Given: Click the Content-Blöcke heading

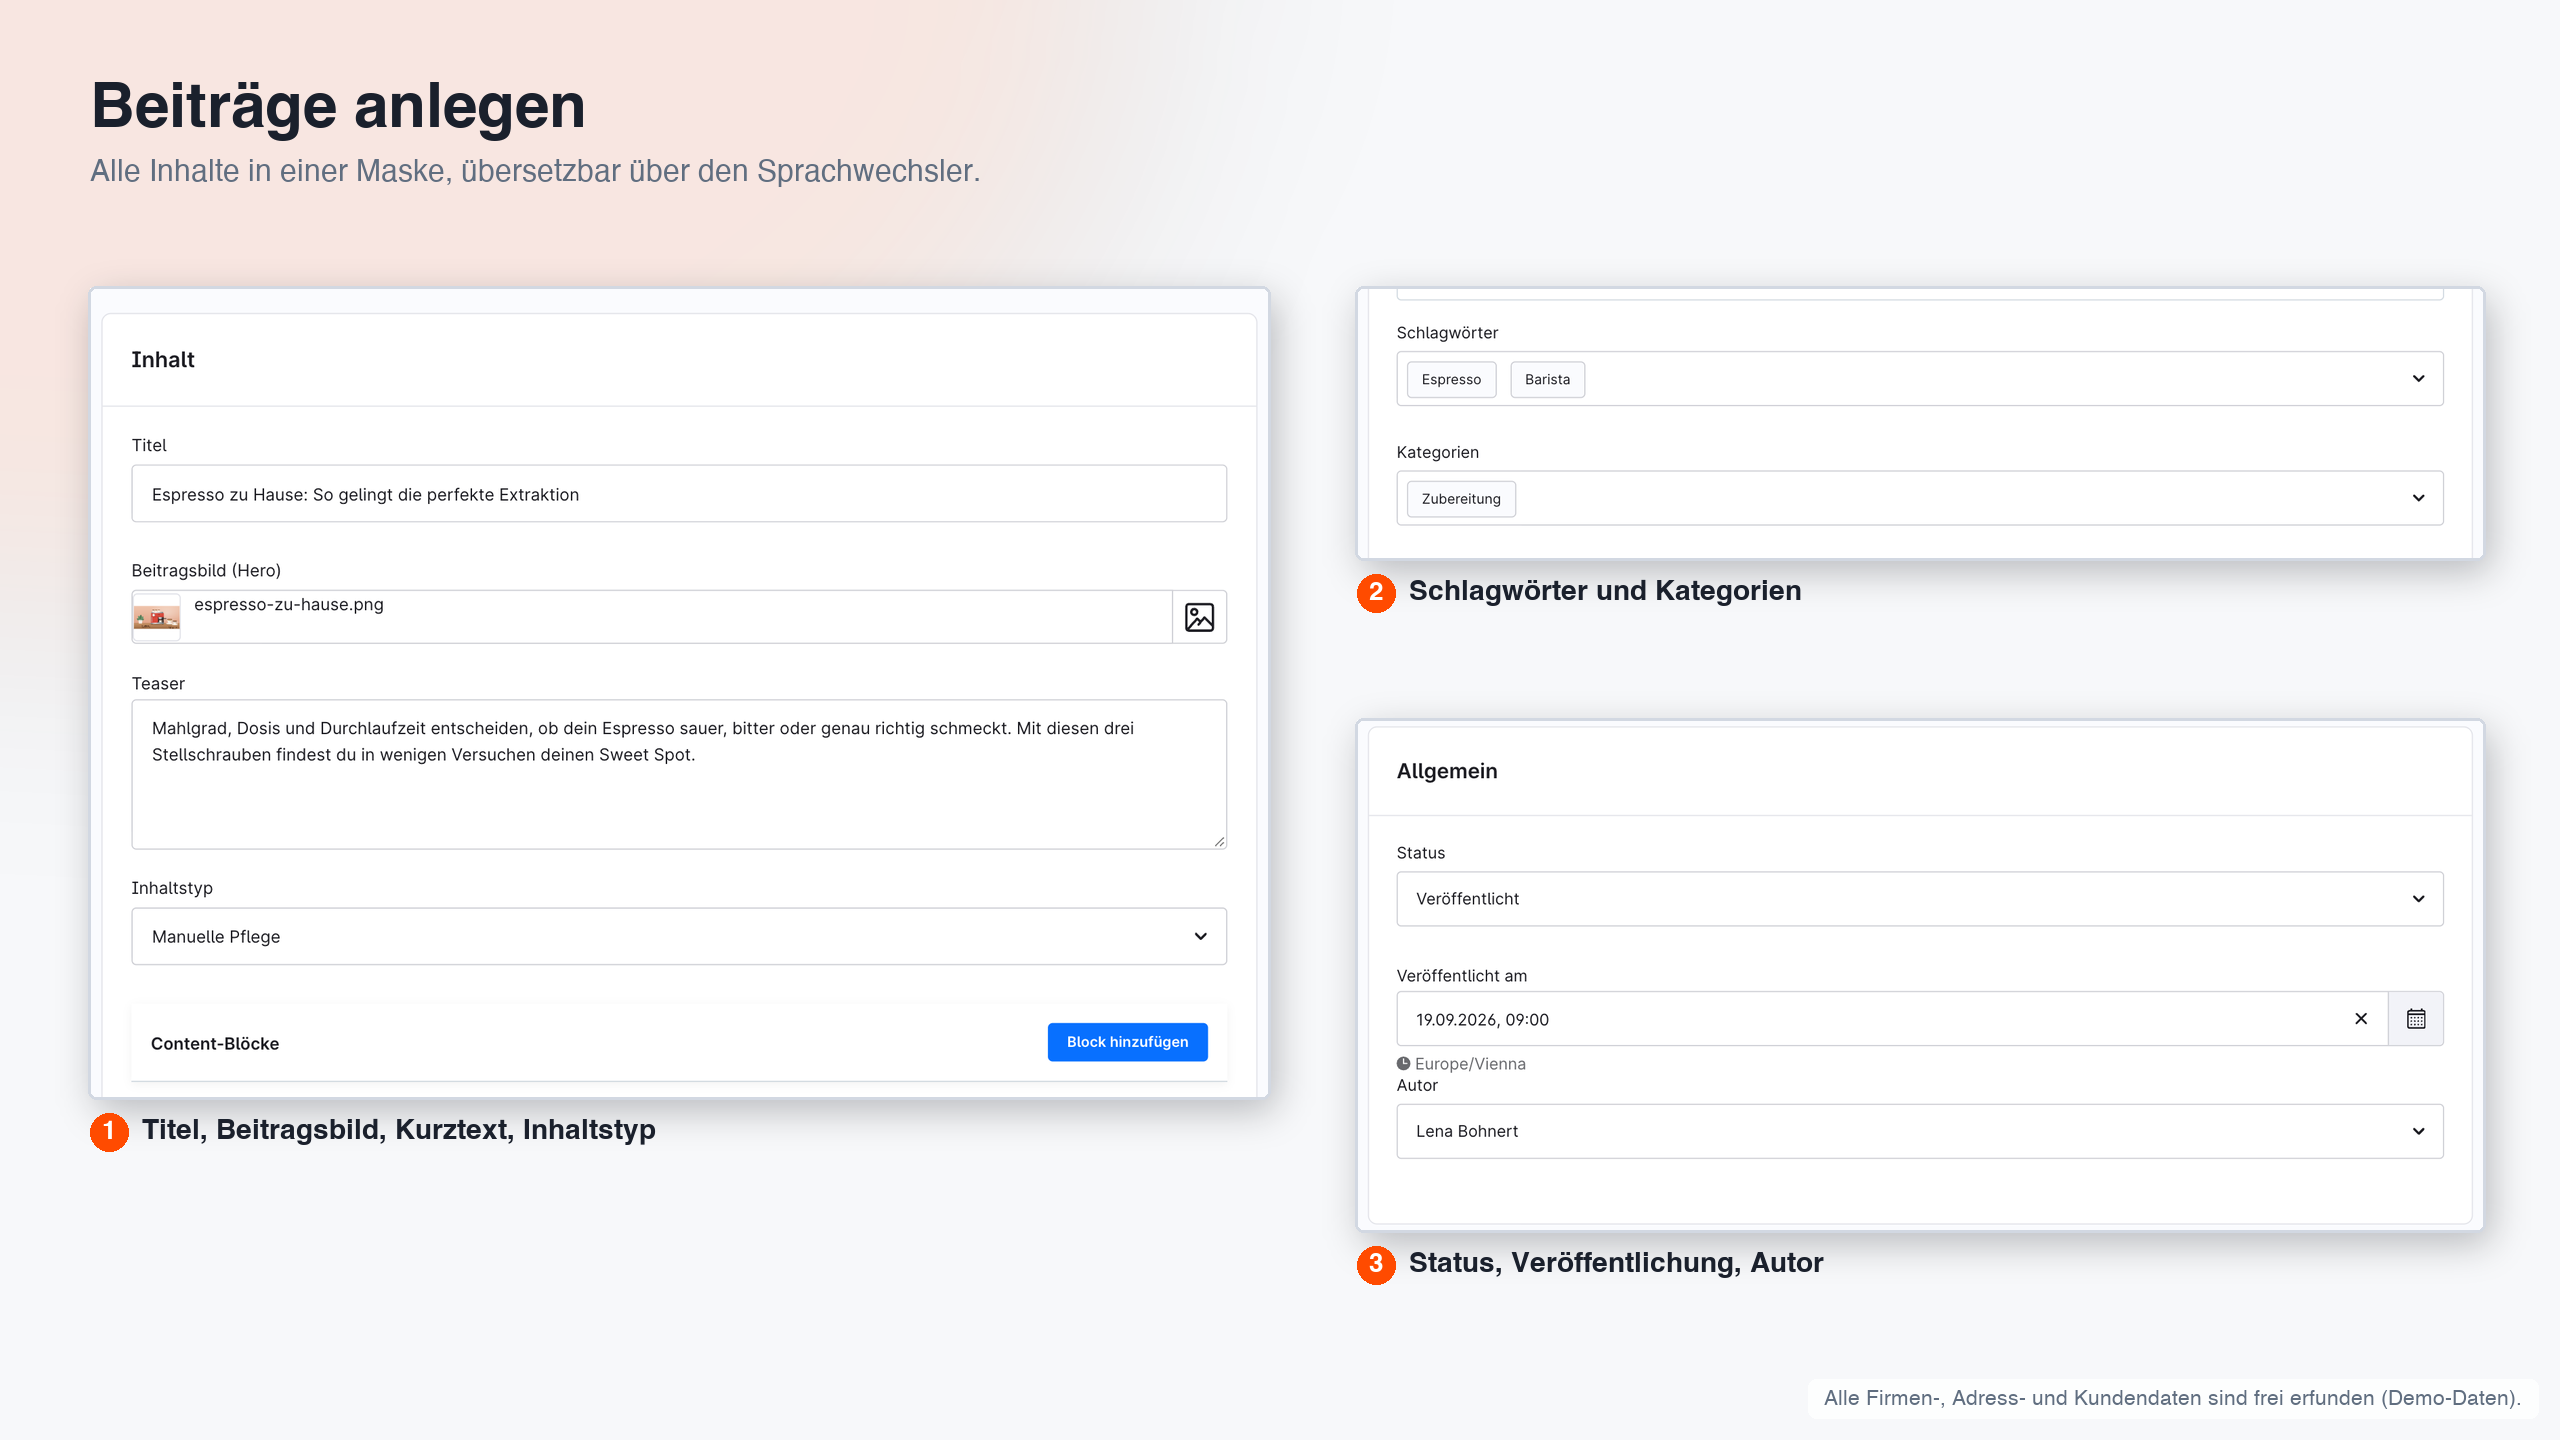Looking at the screenshot, I should pyautogui.click(x=215, y=1044).
